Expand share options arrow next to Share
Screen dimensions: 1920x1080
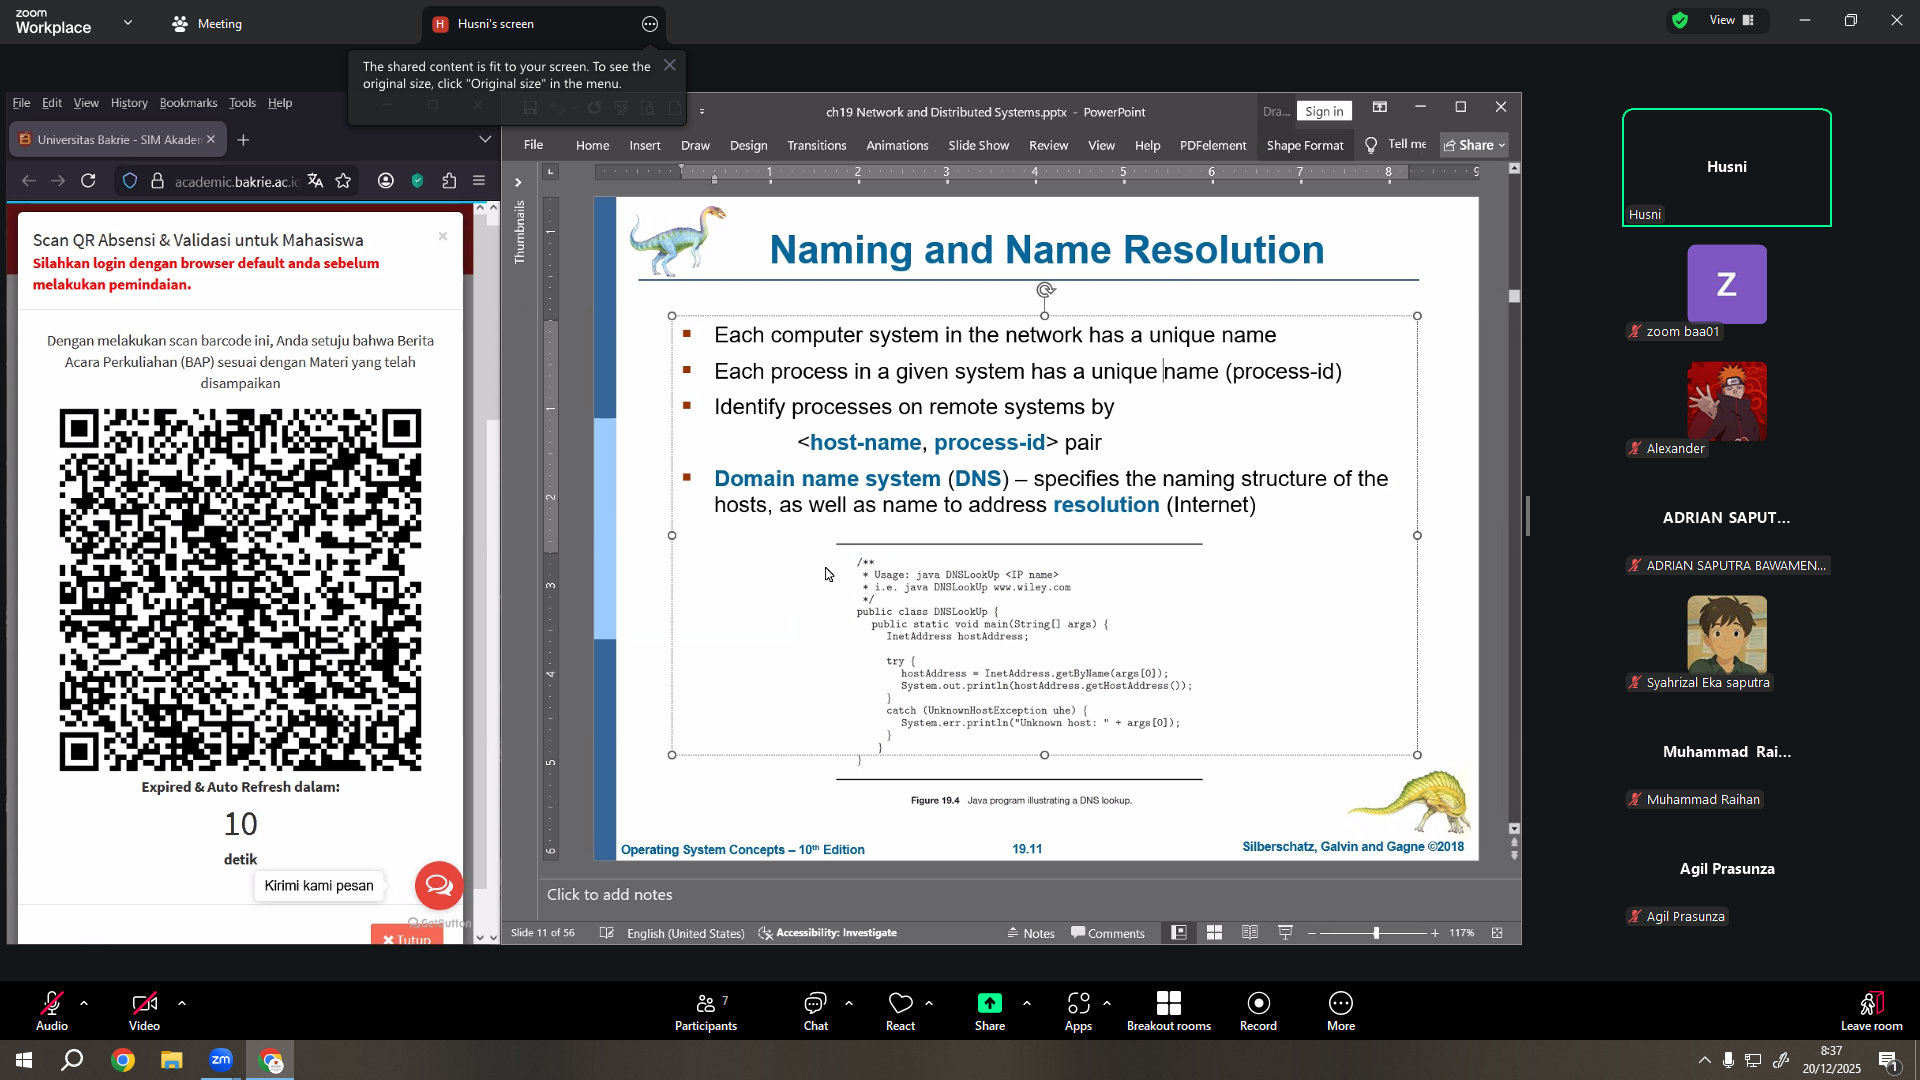tap(1027, 1002)
